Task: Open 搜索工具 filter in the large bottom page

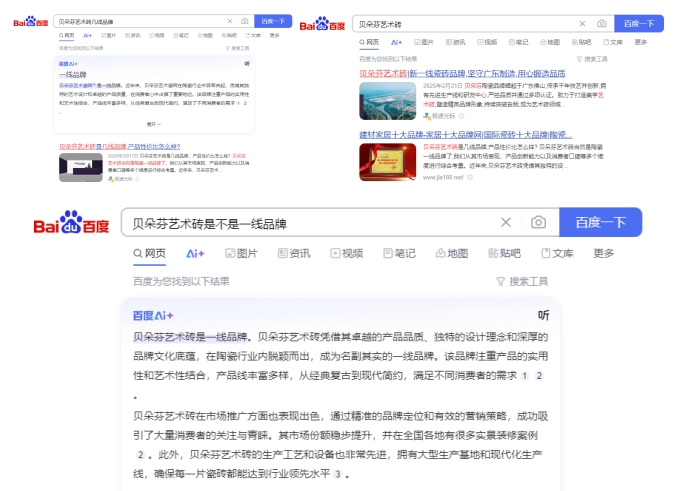Action: [522, 281]
